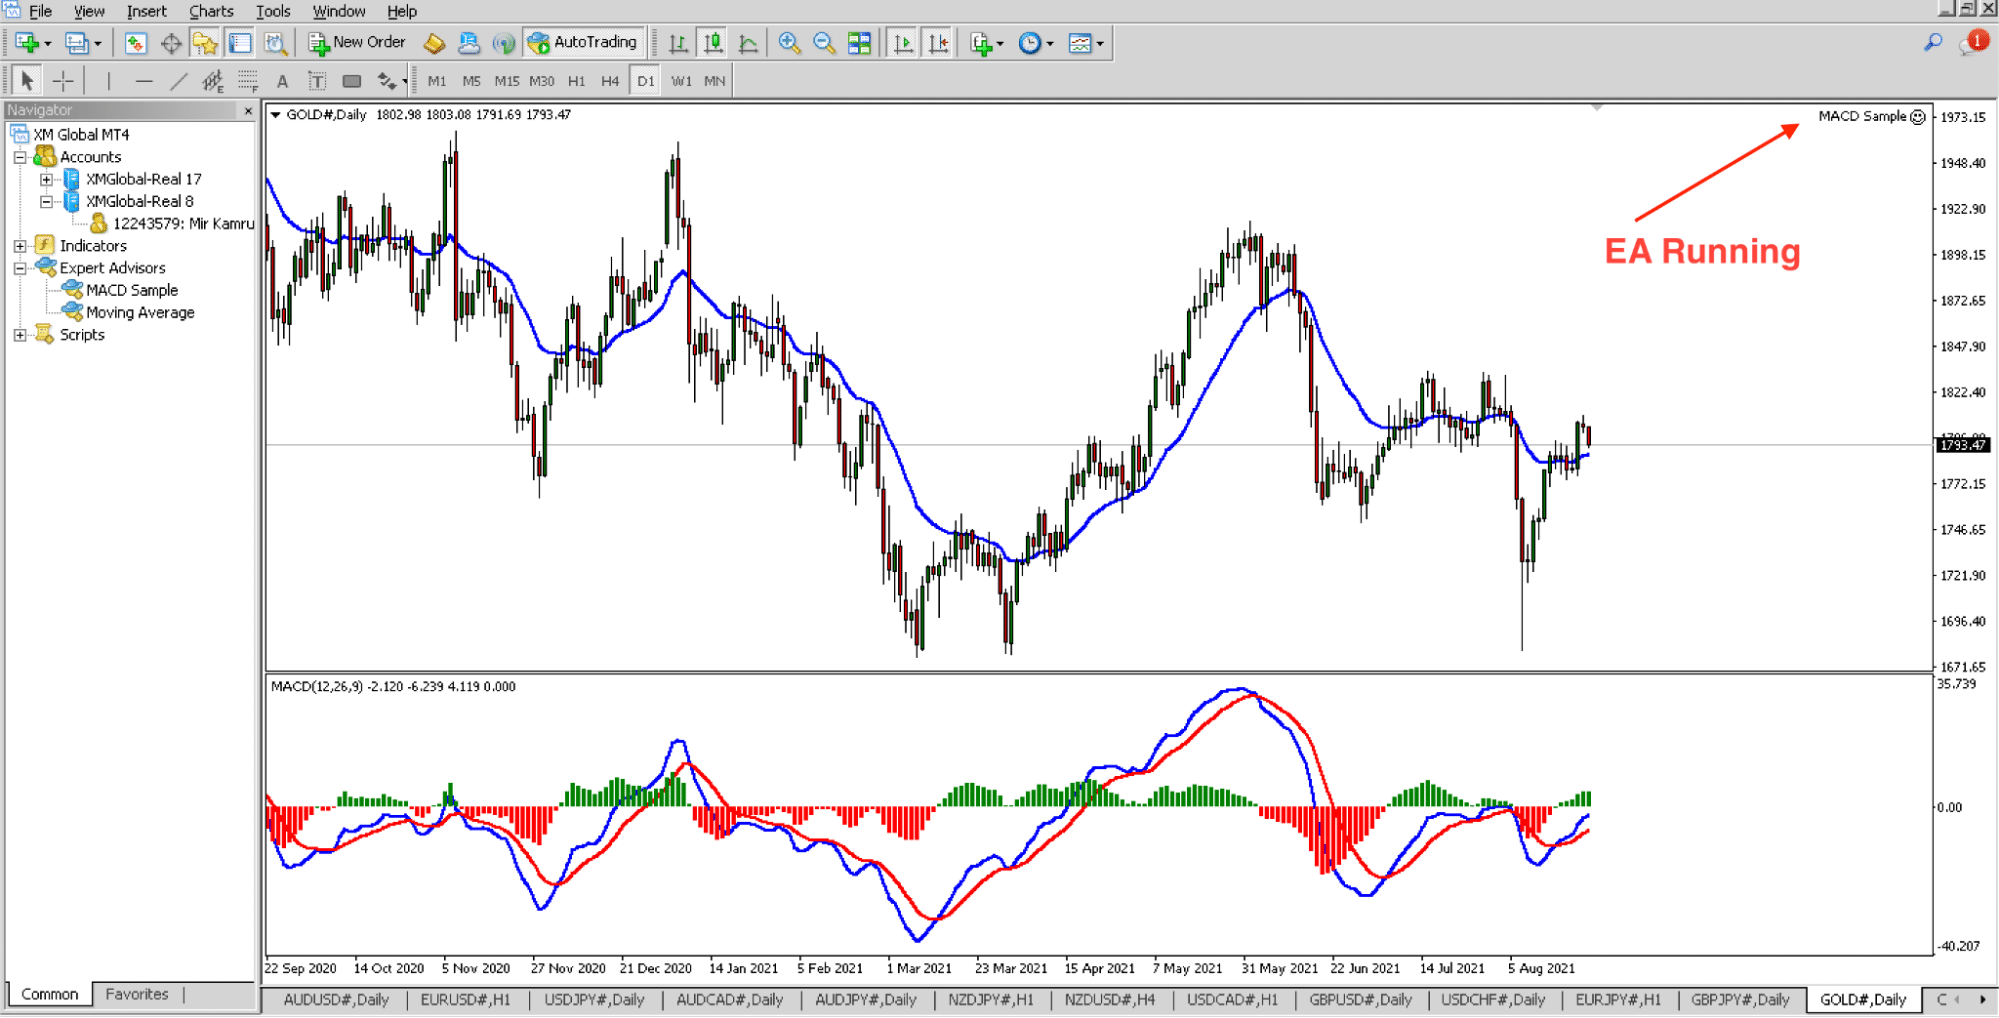The image size is (1999, 1018).
Task: Open the Templates dropdown arrow
Action: [x=1100, y=44]
